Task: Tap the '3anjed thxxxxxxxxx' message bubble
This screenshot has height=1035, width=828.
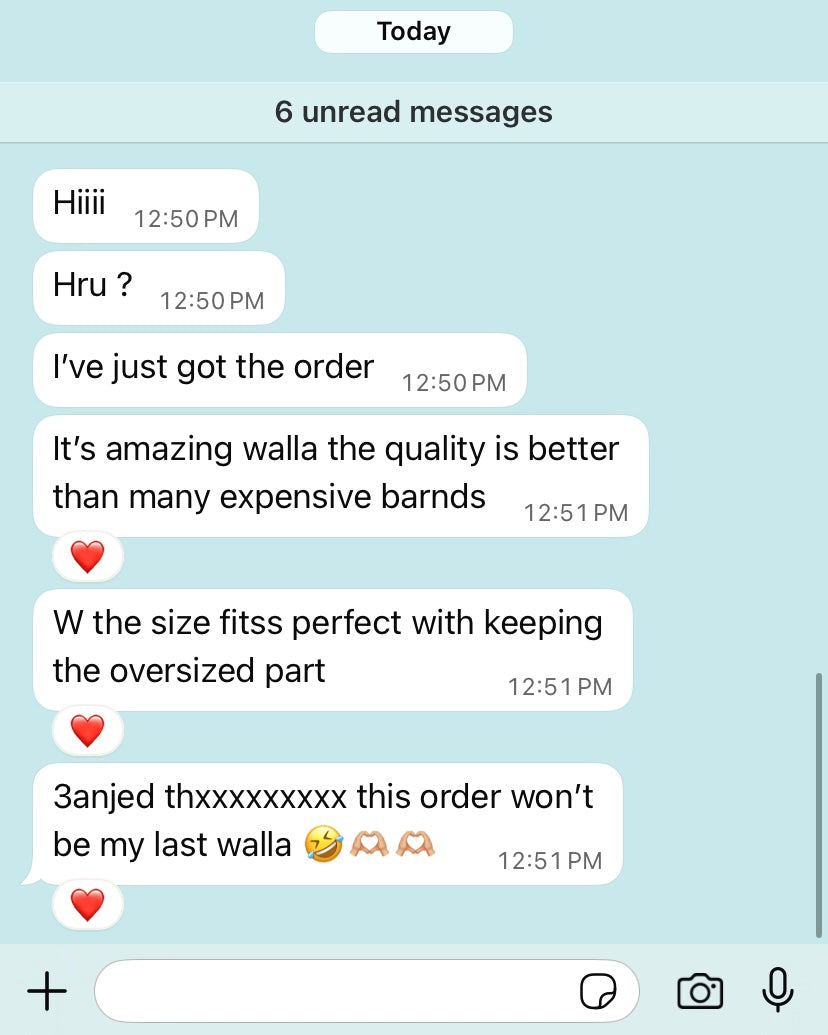Action: tap(328, 824)
